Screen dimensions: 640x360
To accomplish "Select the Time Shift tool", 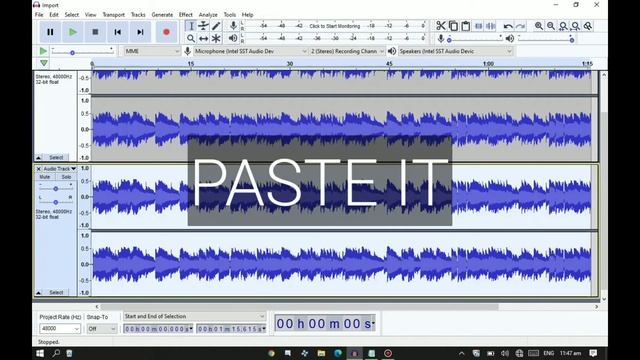I will 203,39.
